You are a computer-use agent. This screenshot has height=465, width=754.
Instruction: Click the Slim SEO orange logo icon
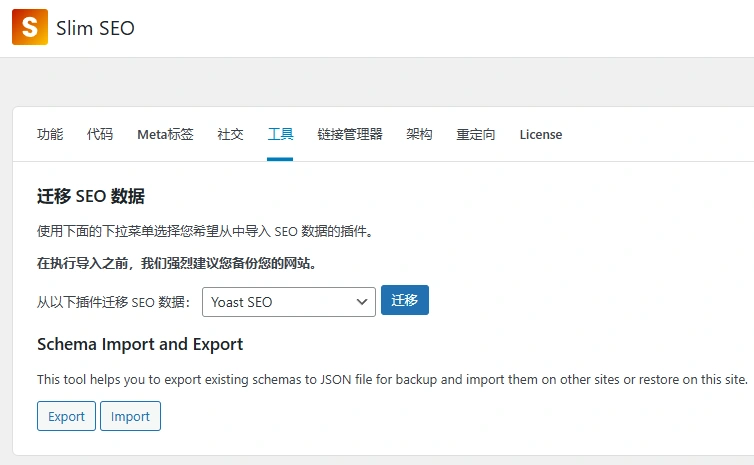(30, 27)
